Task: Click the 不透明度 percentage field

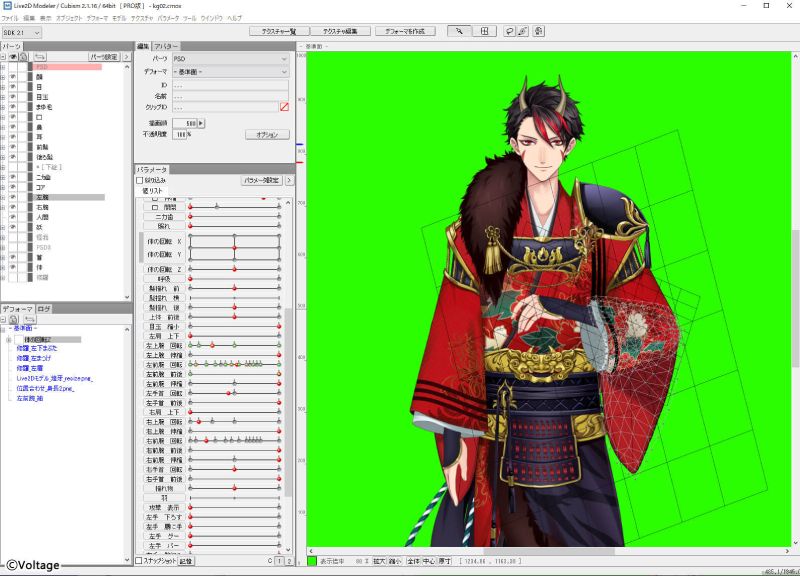Action: (180, 135)
